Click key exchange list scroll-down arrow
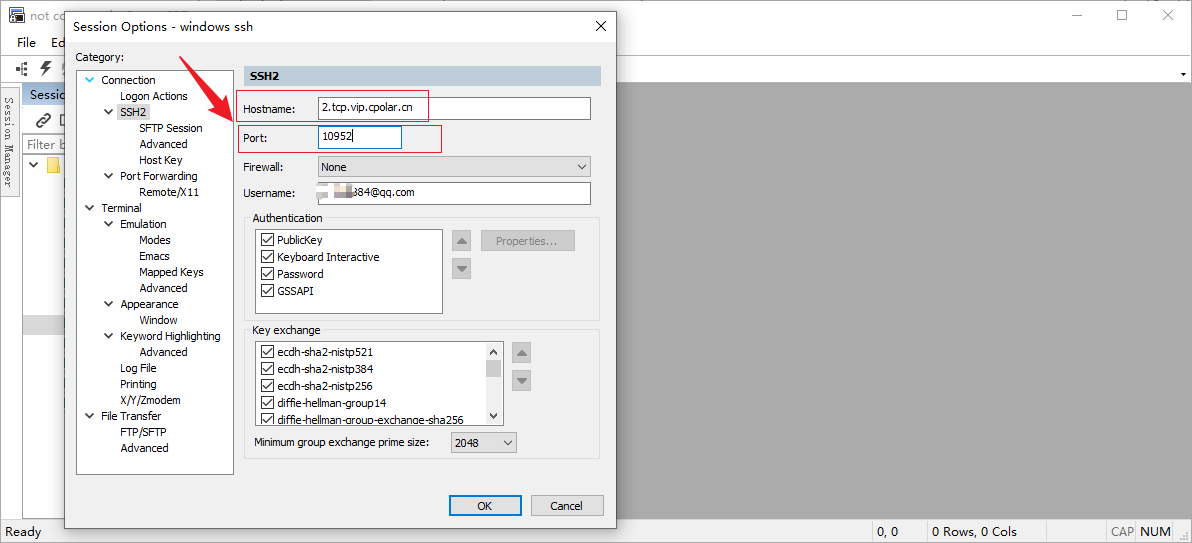 (493, 415)
